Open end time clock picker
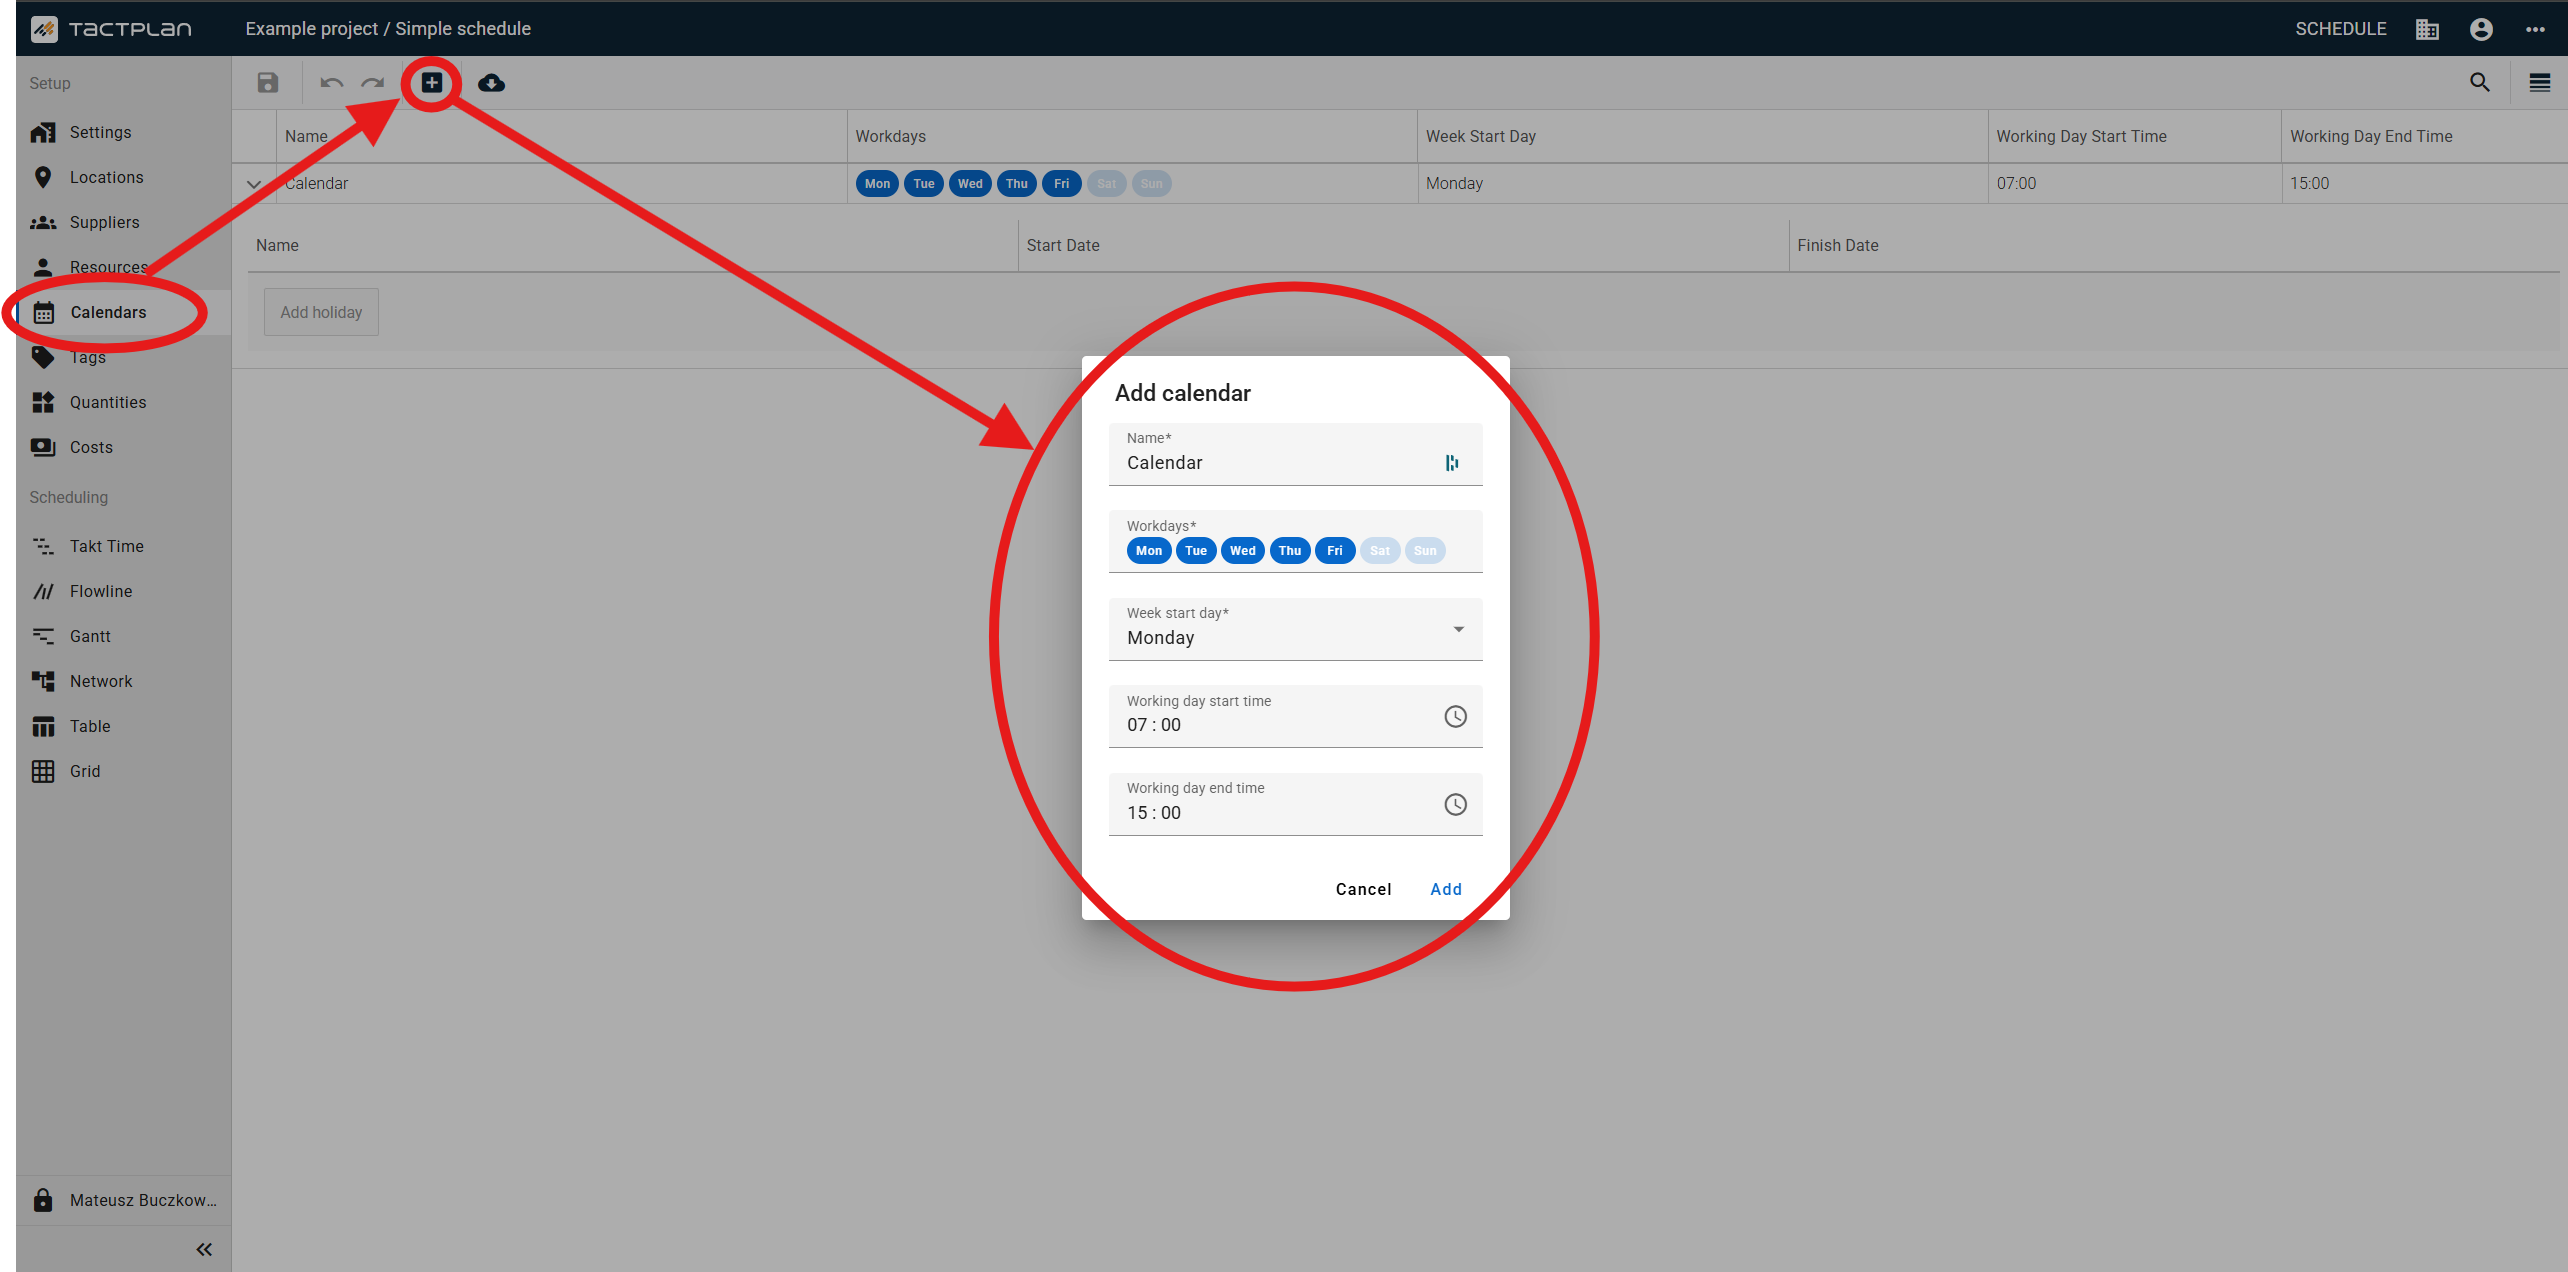 click(x=1456, y=804)
